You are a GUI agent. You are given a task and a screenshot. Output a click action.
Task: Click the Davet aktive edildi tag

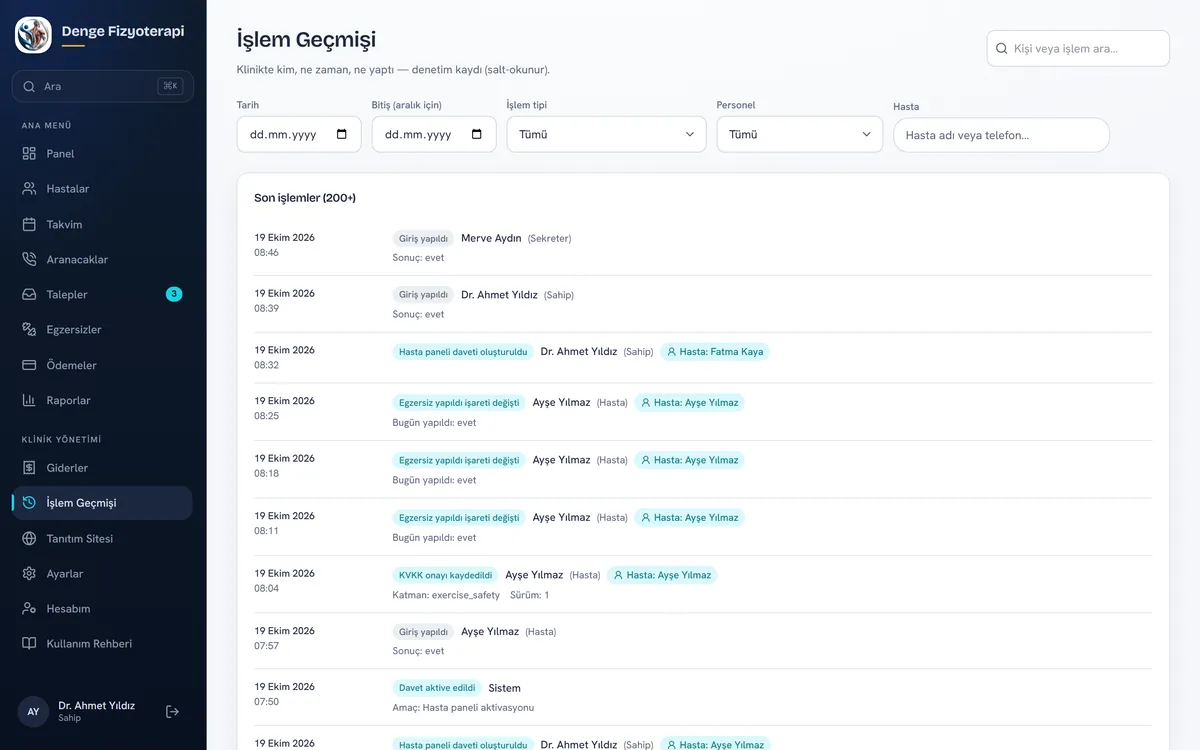437,688
